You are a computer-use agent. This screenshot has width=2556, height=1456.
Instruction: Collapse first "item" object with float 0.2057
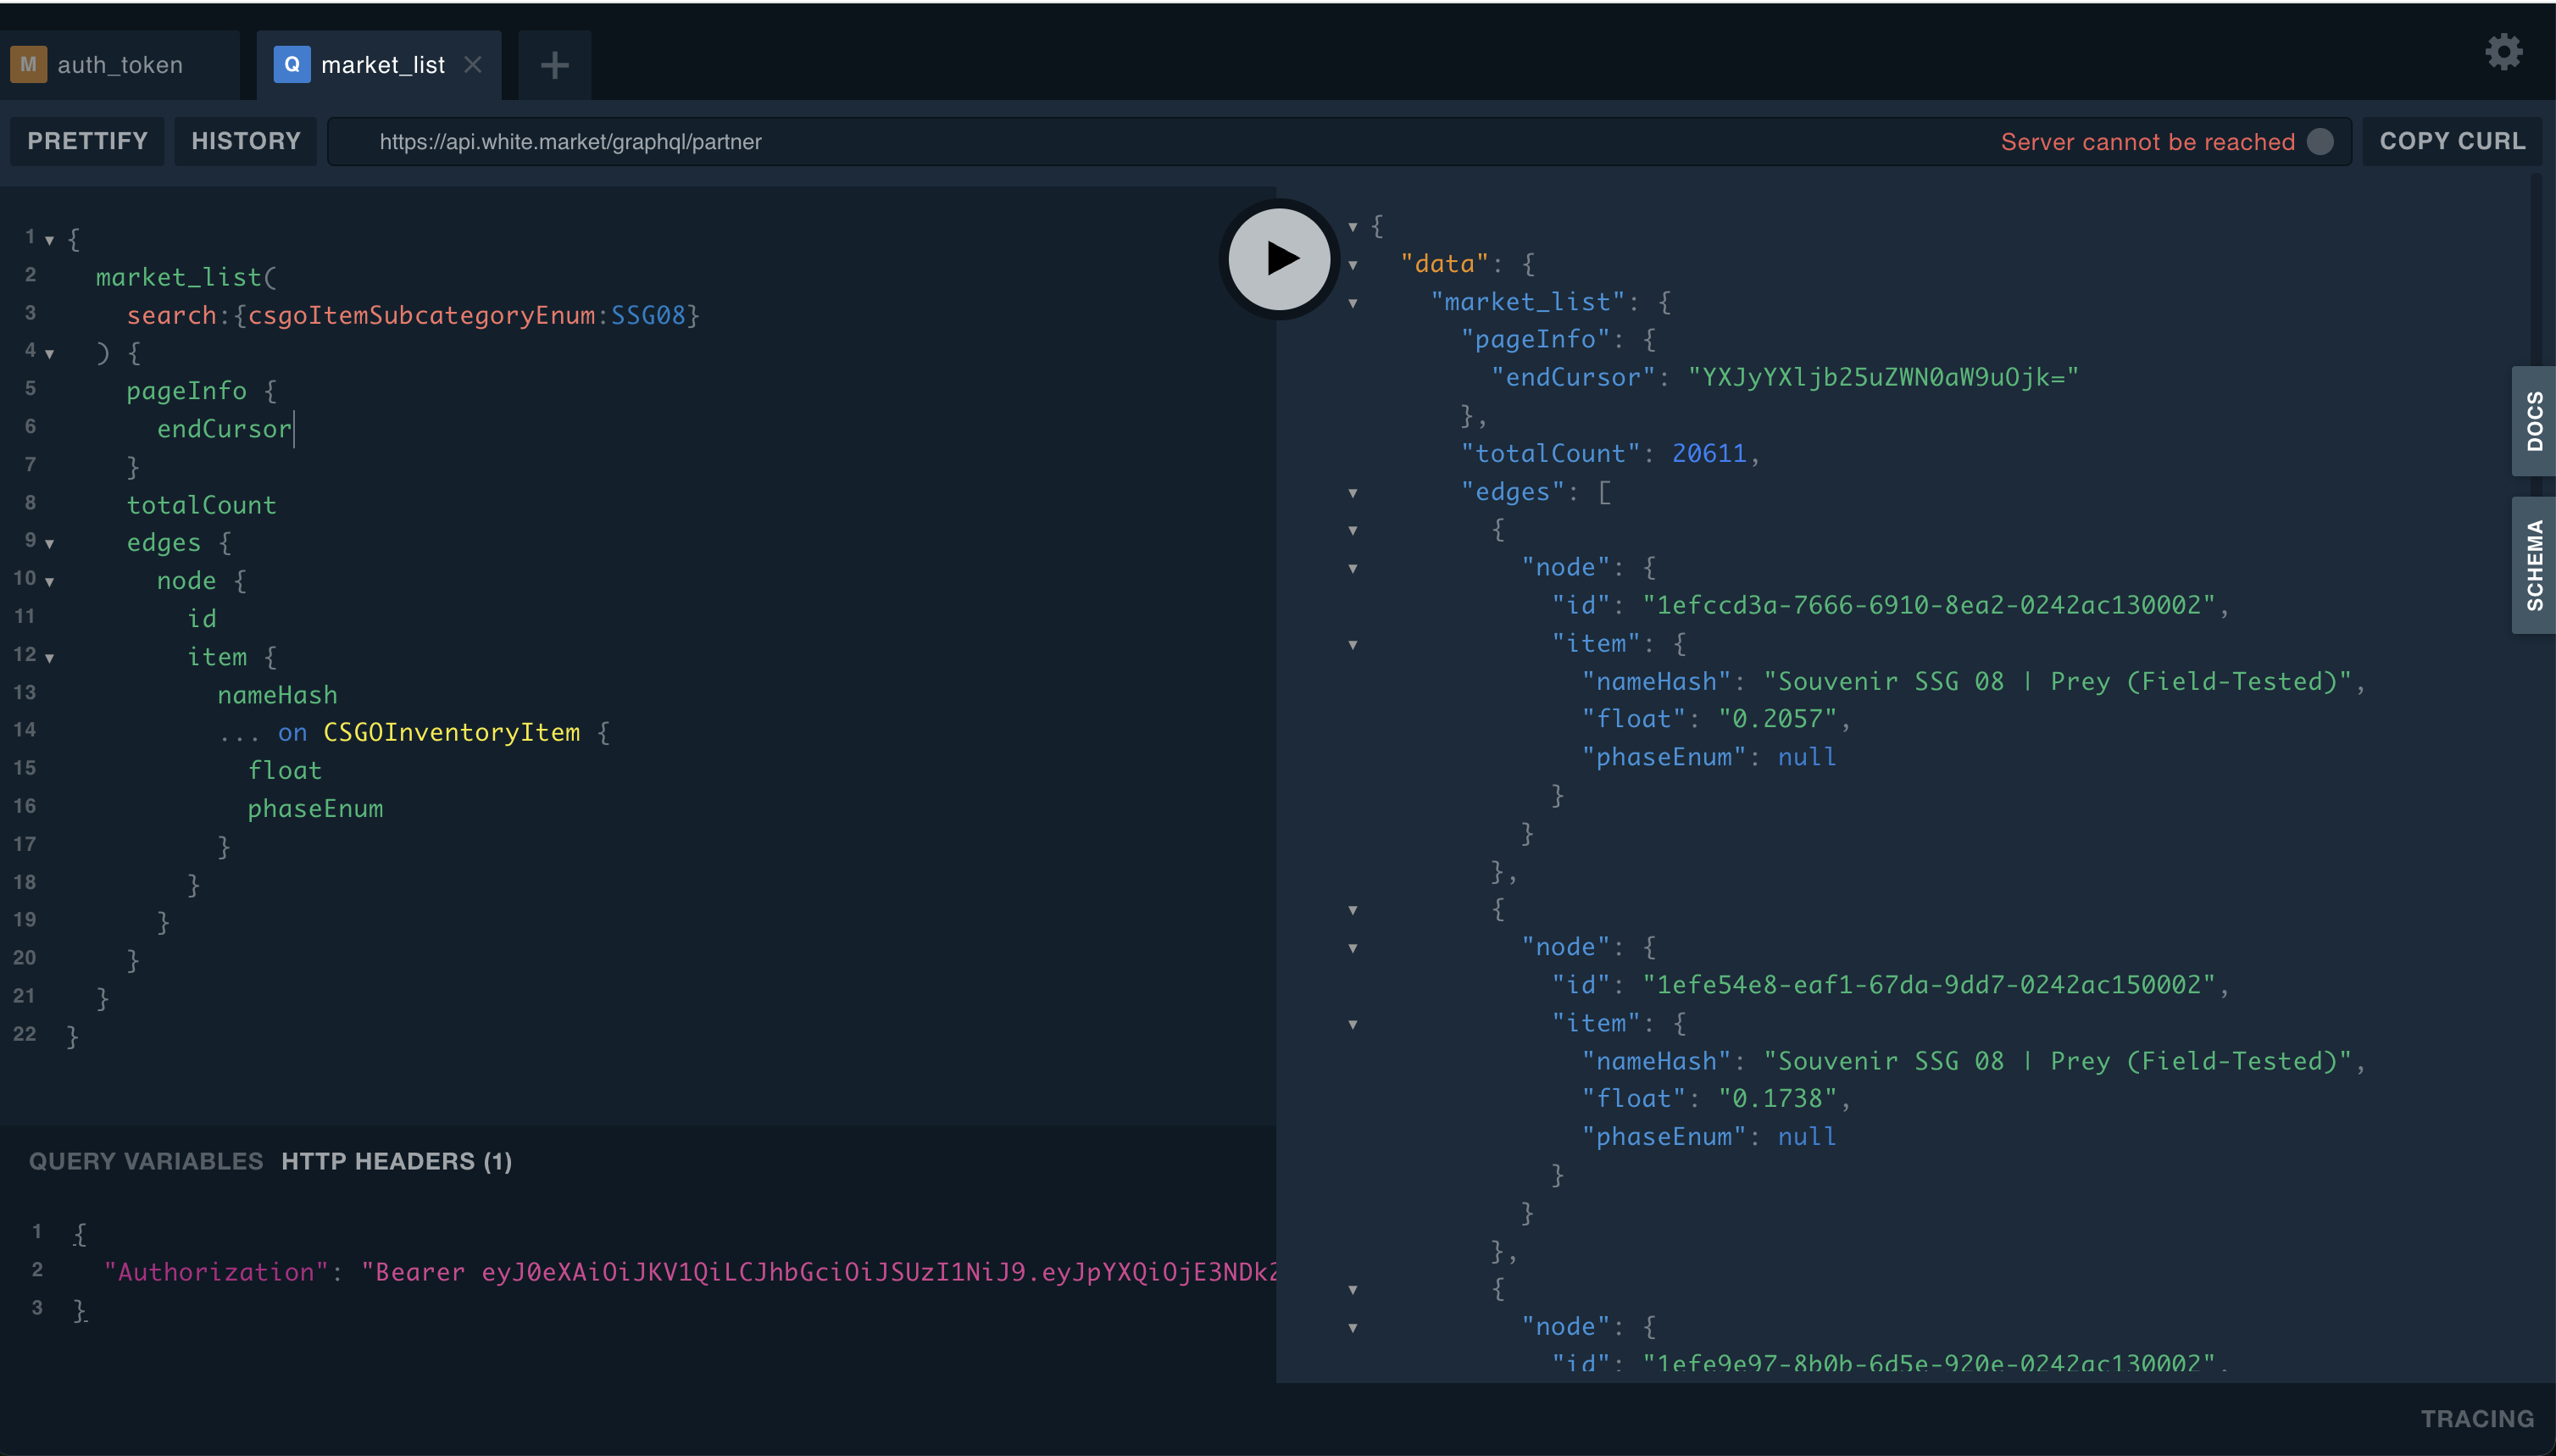1353,645
